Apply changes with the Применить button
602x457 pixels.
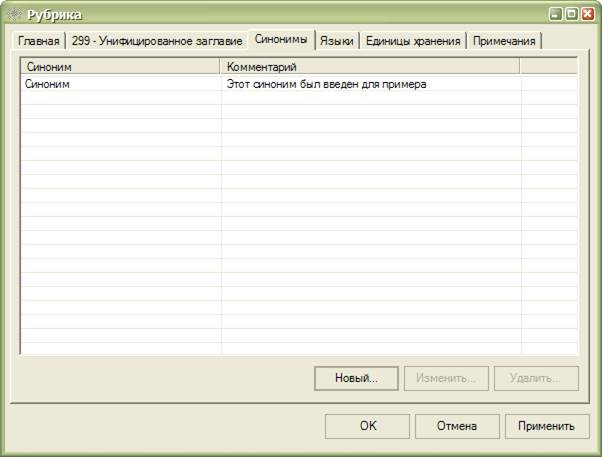[546, 426]
